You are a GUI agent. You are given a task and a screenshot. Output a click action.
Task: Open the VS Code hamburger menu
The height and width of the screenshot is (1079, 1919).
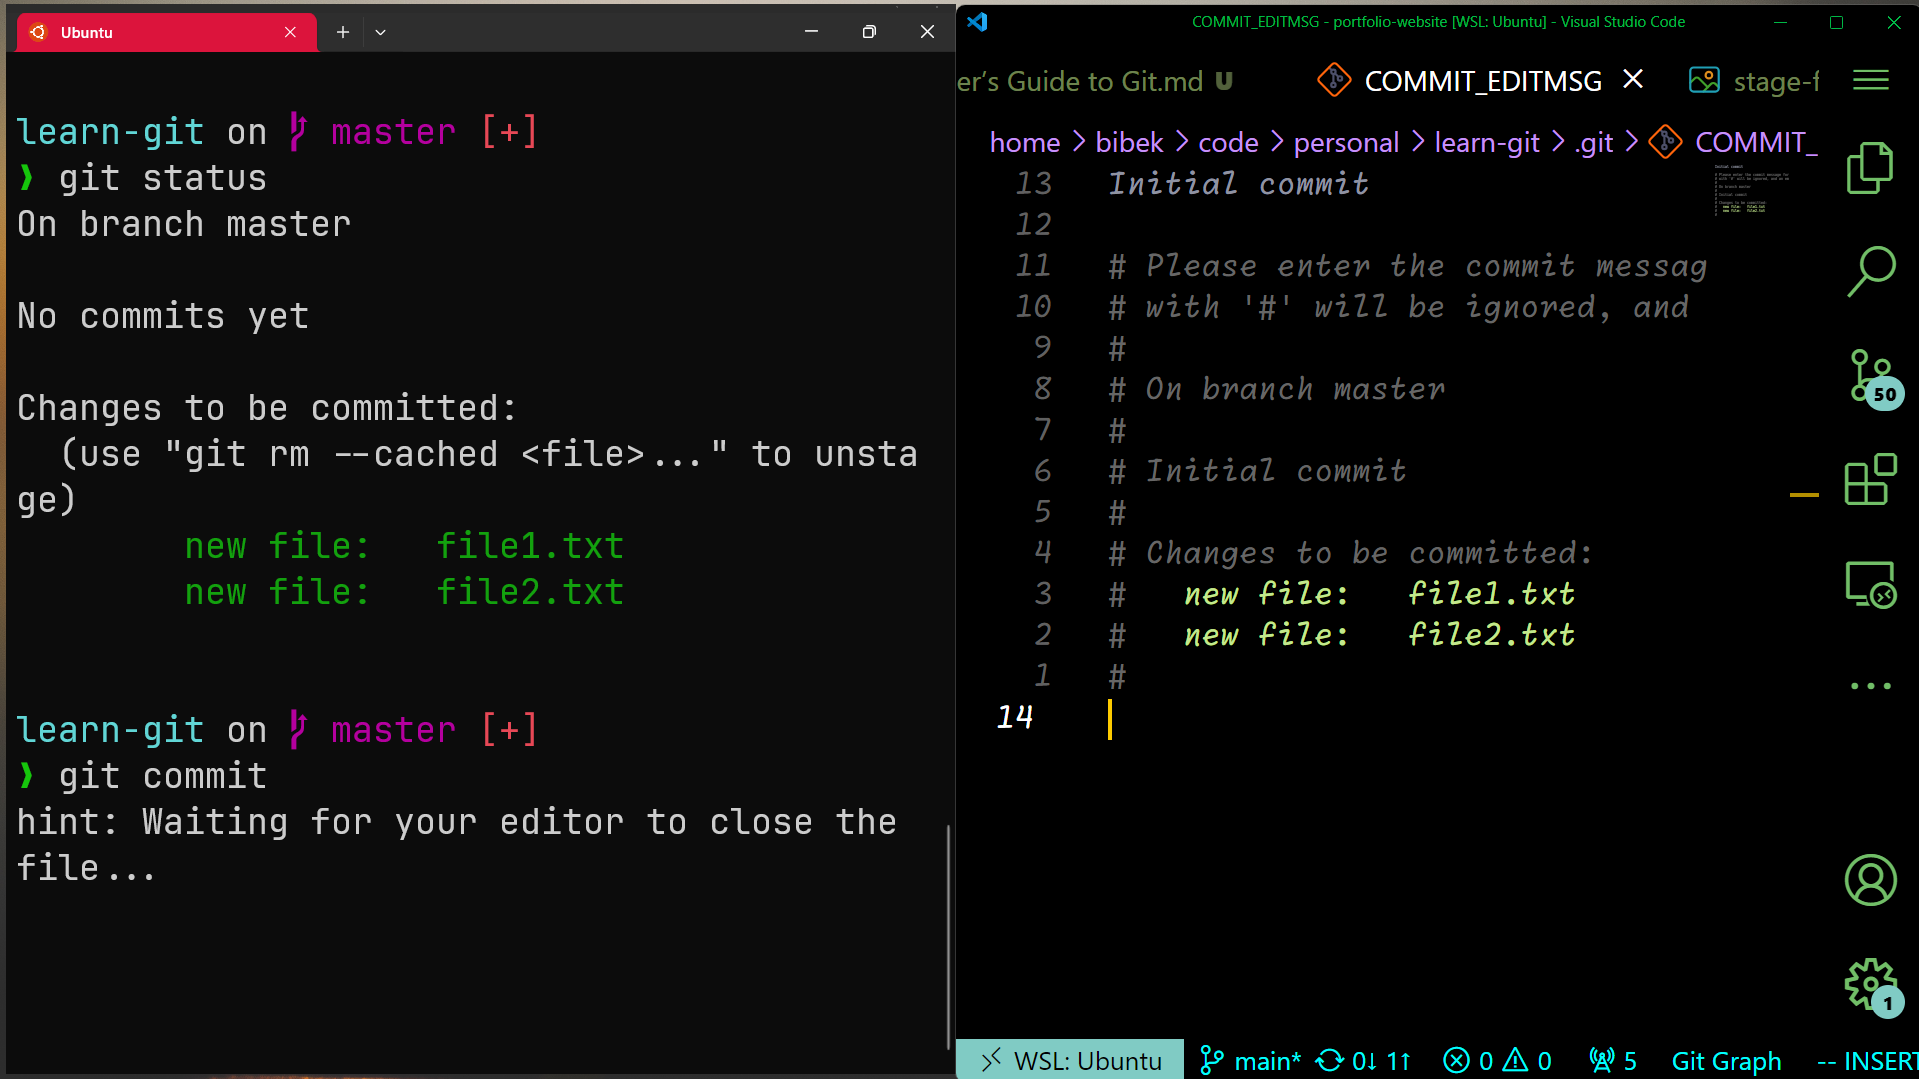pos(1870,80)
